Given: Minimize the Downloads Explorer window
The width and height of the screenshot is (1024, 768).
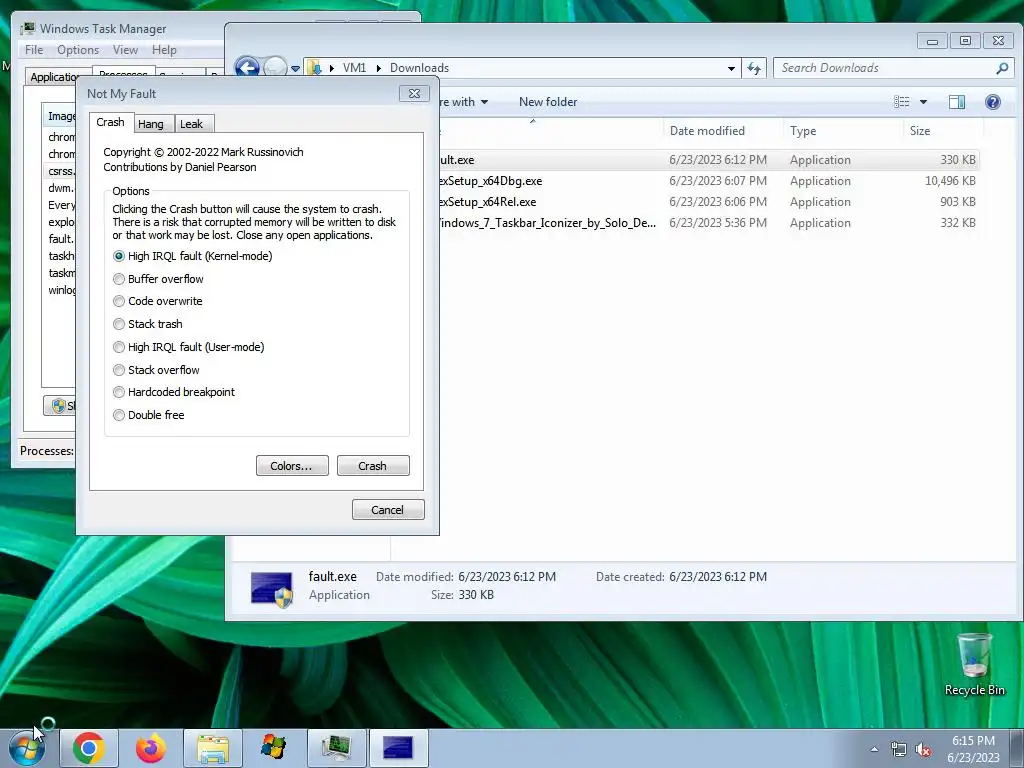Looking at the screenshot, I should click(932, 41).
